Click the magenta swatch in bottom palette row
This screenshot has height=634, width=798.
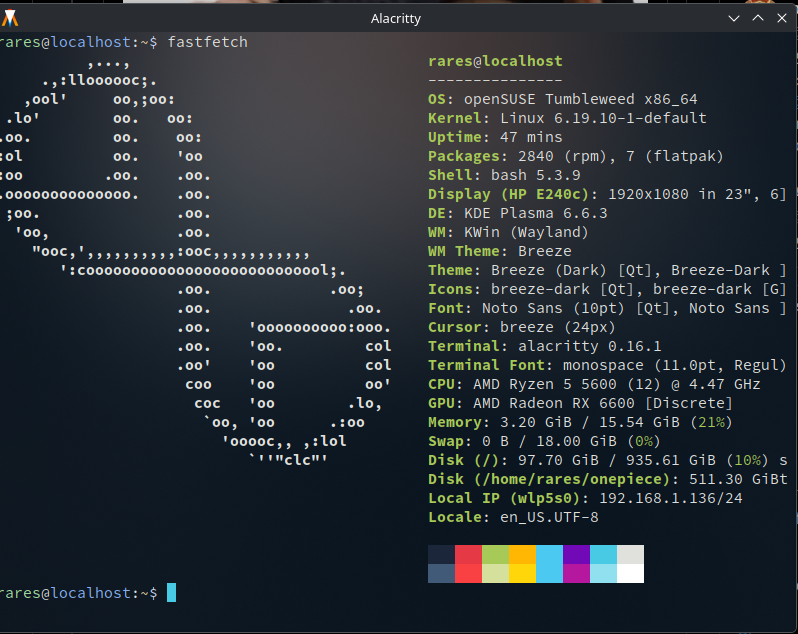click(576, 573)
